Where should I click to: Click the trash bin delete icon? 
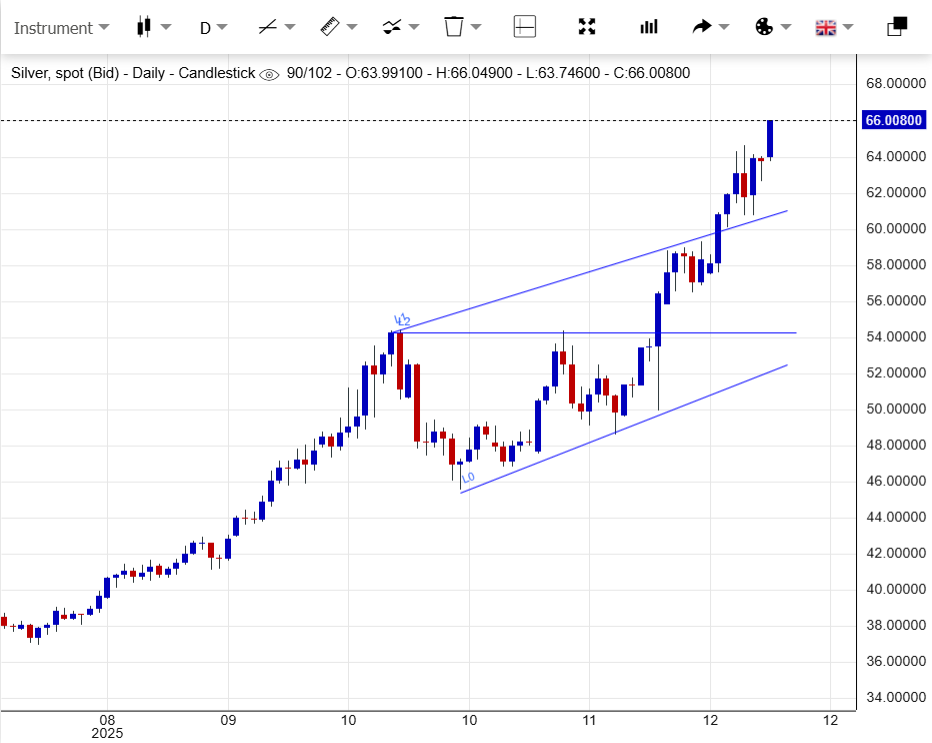tap(454, 27)
